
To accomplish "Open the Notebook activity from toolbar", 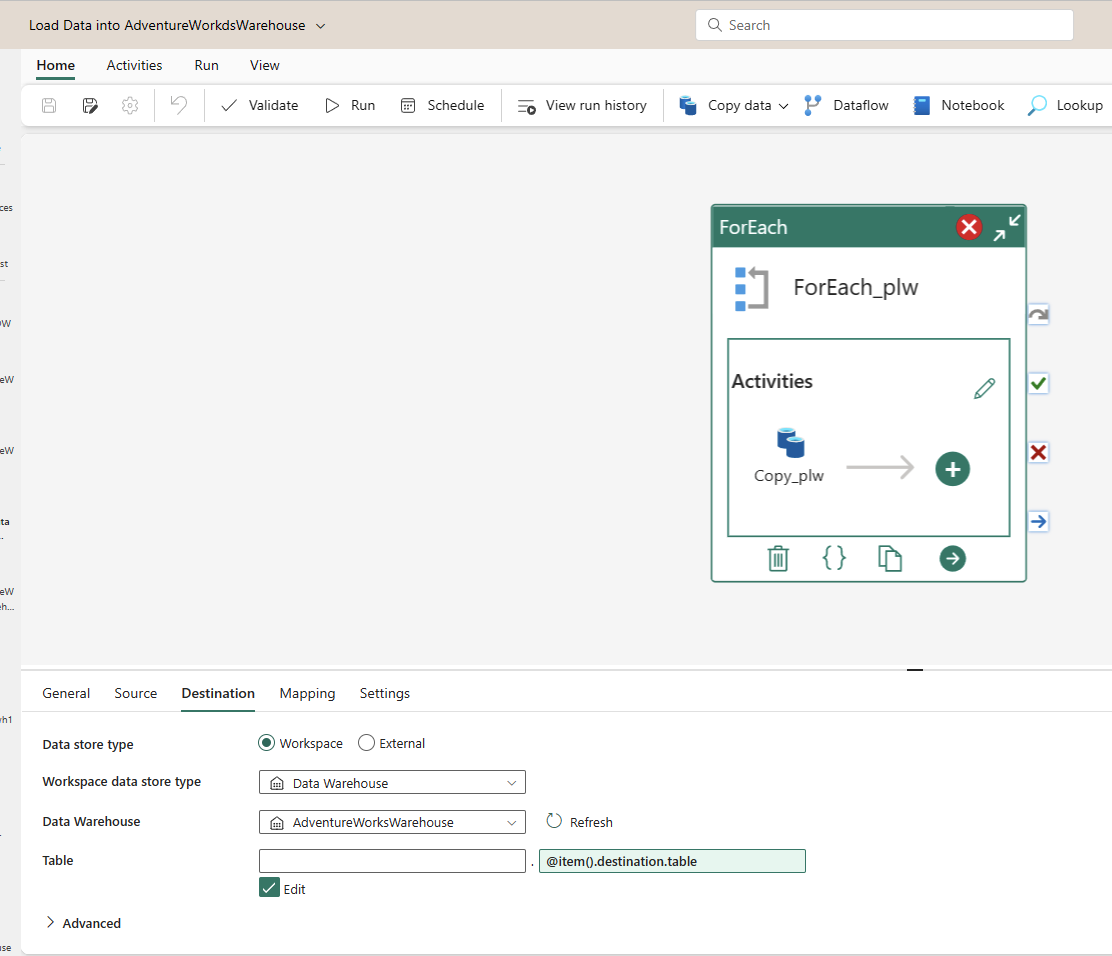I will [x=958, y=105].
